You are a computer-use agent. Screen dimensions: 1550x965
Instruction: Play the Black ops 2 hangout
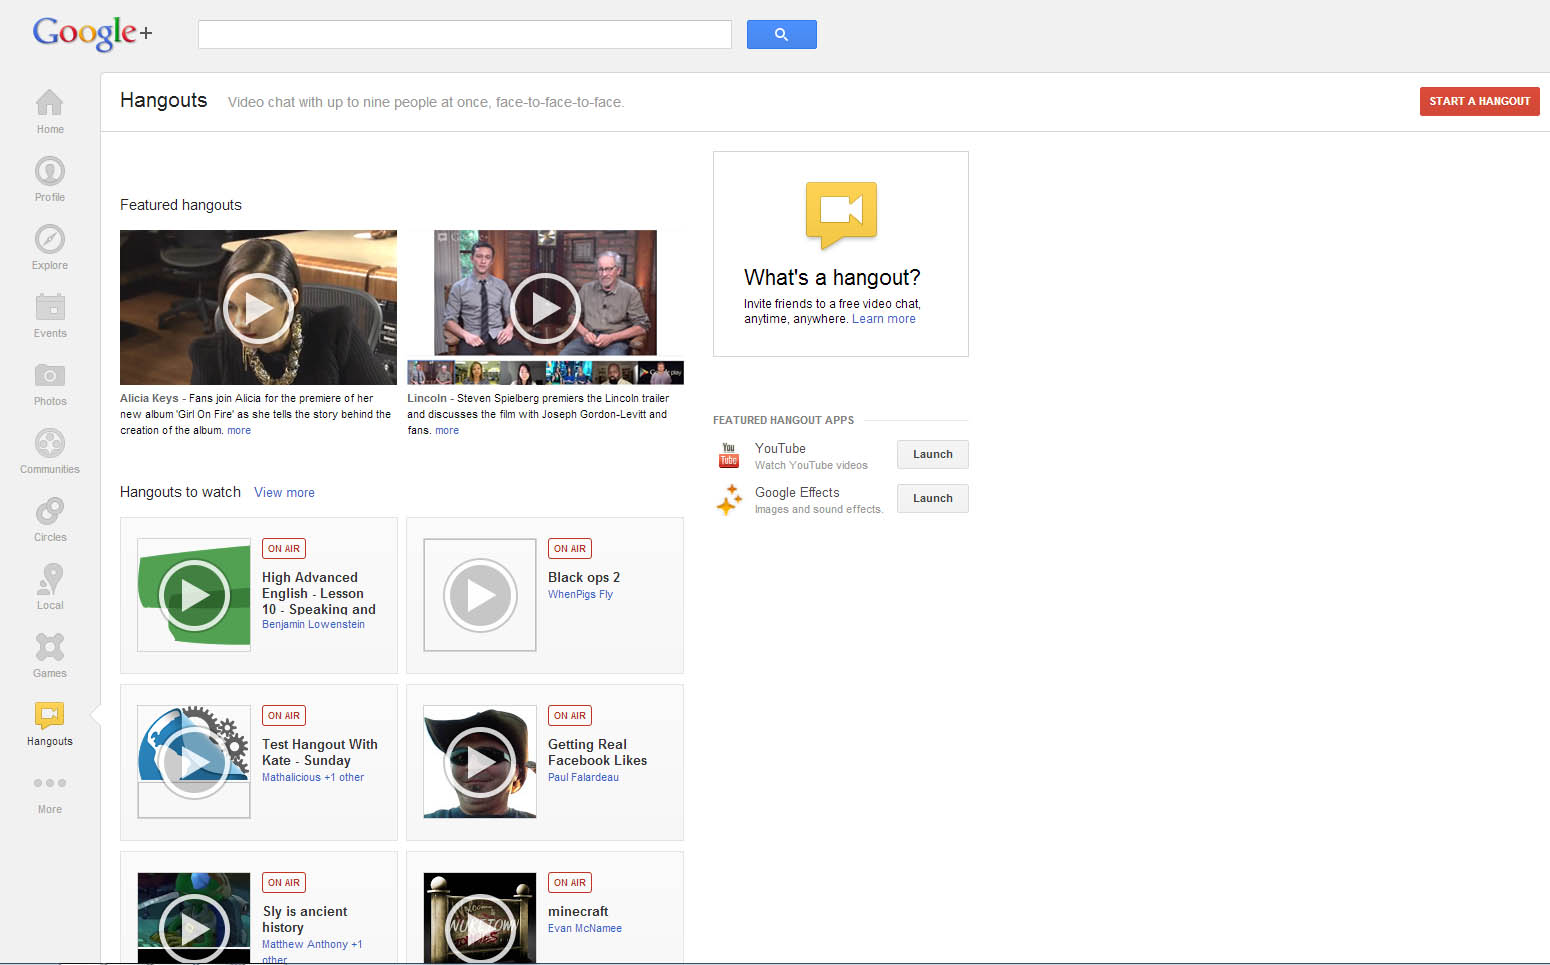pyautogui.click(x=480, y=595)
